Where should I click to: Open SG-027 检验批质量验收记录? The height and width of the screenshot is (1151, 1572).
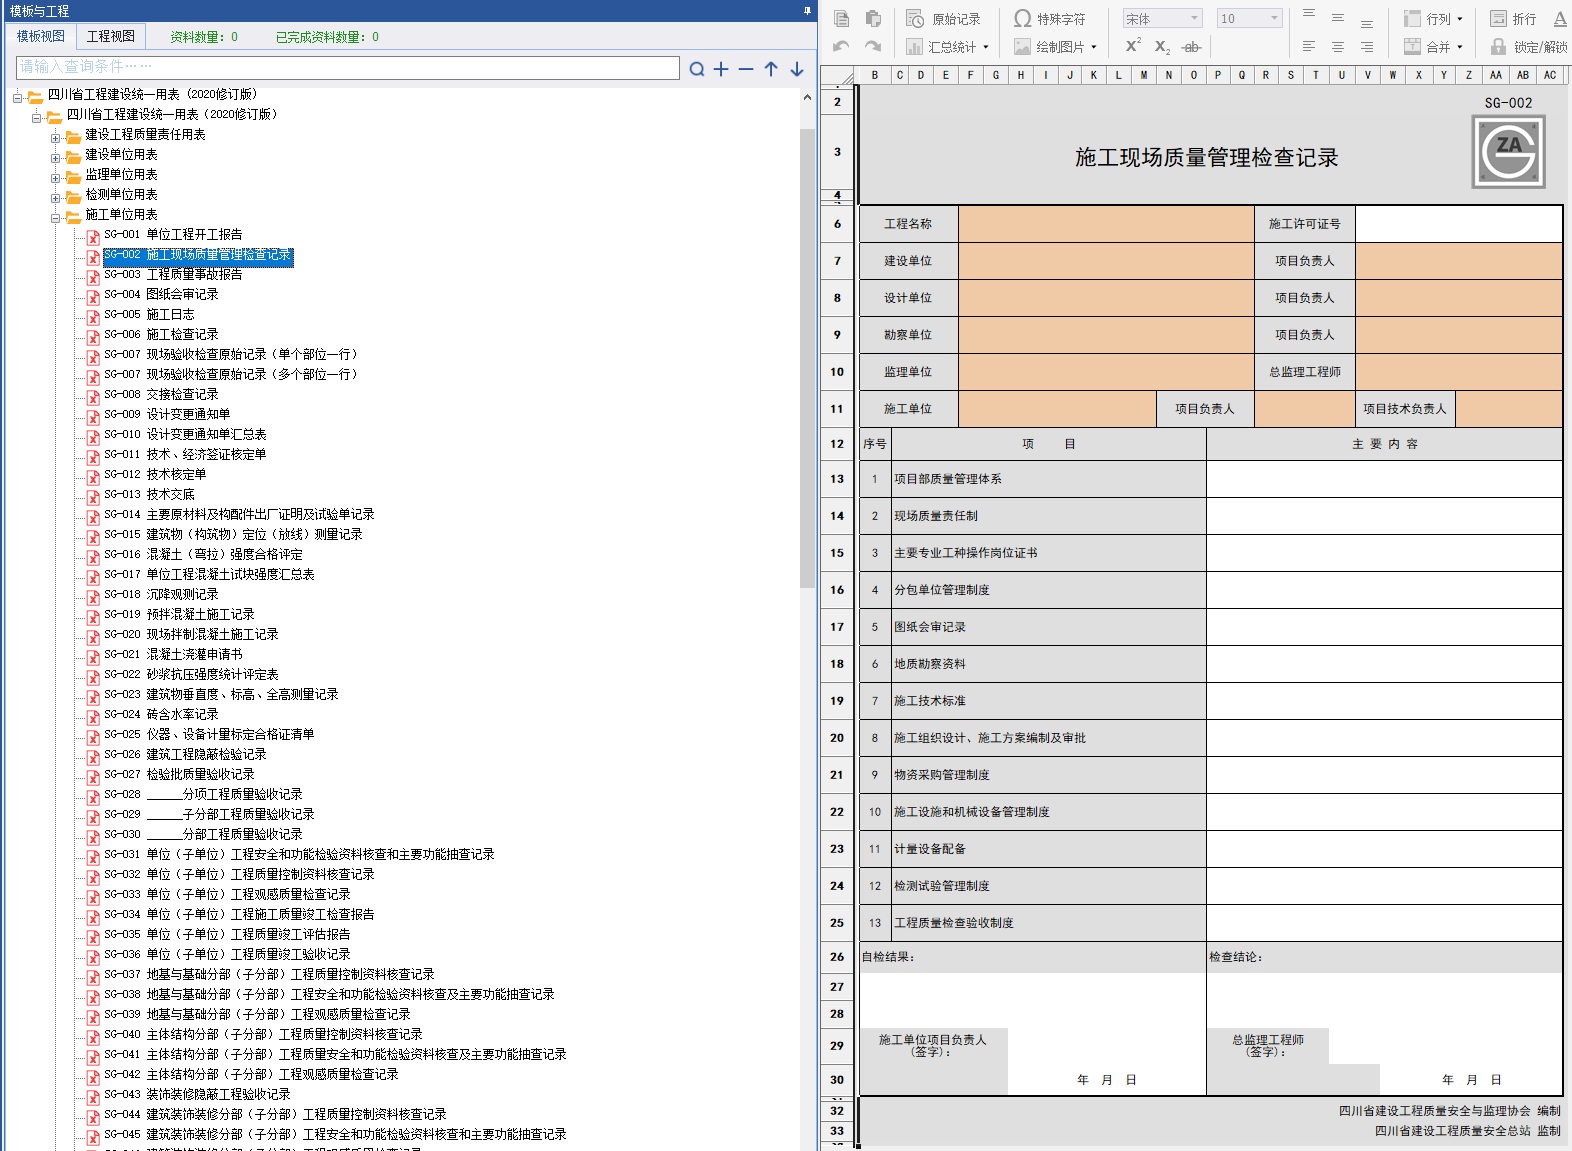(x=179, y=774)
